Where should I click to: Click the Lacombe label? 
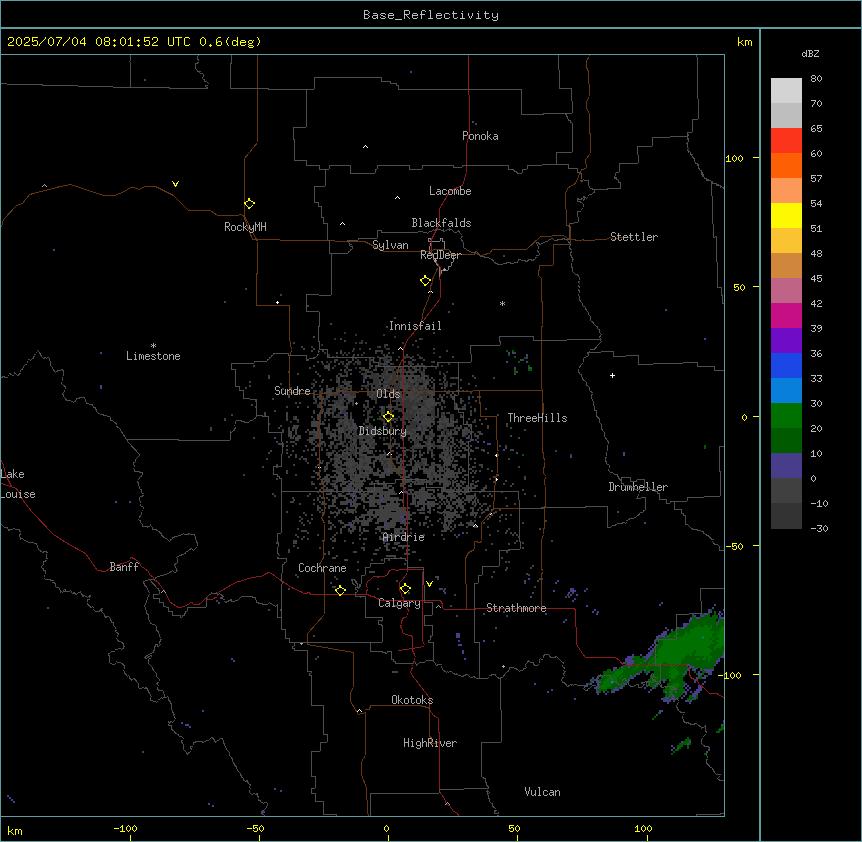tap(450, 191)
